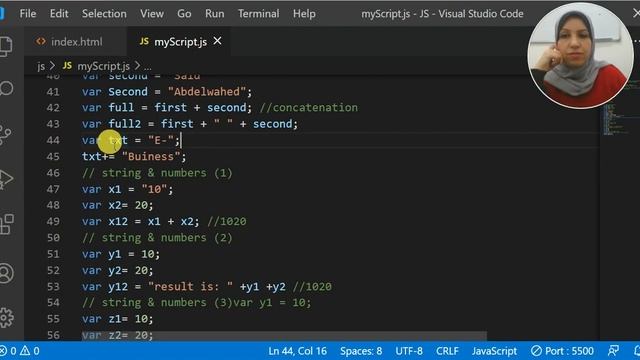Open the Search view in activity bar

tap(6, 88)
